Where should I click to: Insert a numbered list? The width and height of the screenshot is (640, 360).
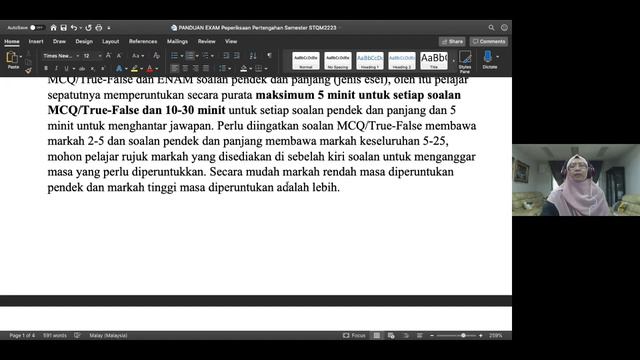[190, 56]
